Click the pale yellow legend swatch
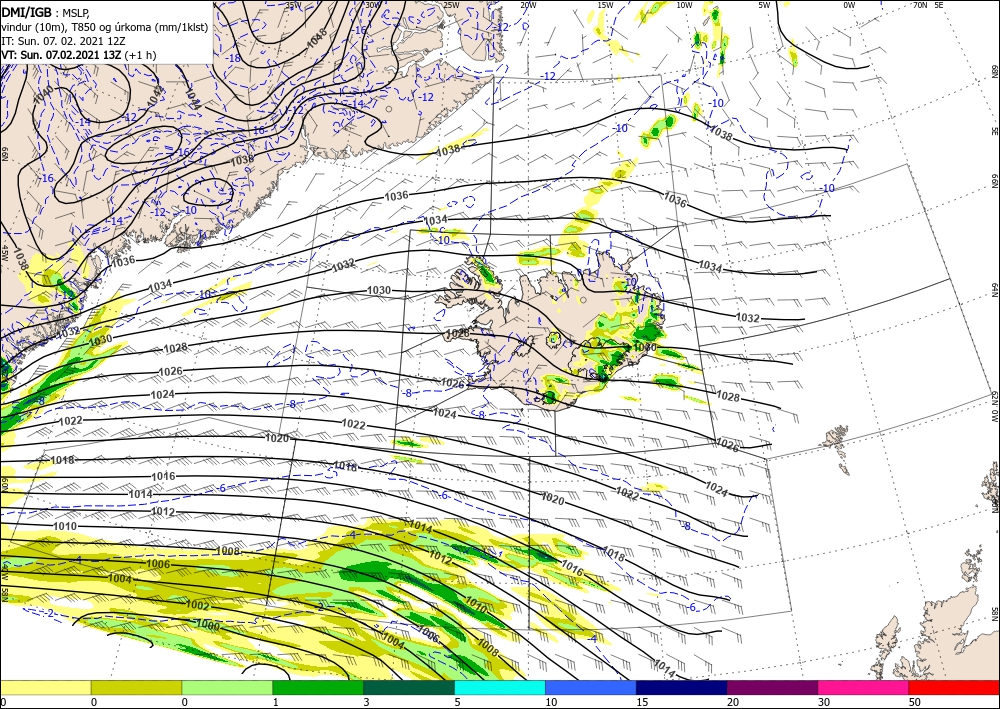This screenshot has height=709, width=1000. pos(45,688)
